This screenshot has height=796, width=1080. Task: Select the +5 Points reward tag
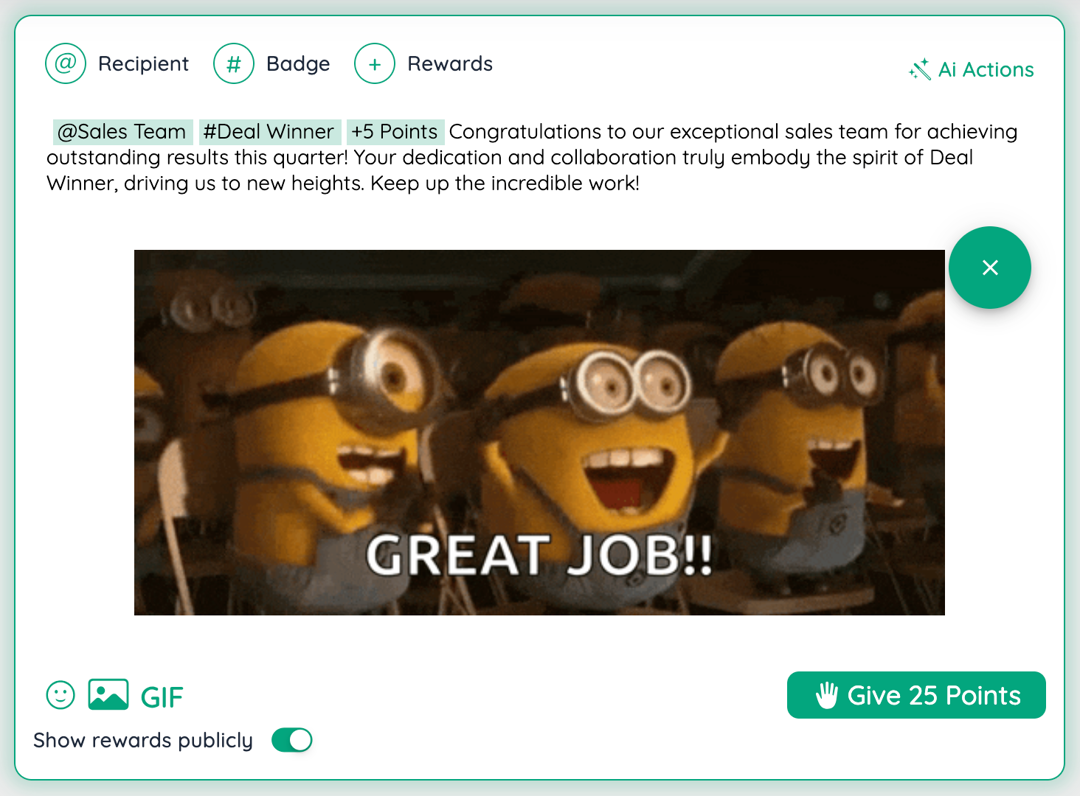[x=395, y=132]
